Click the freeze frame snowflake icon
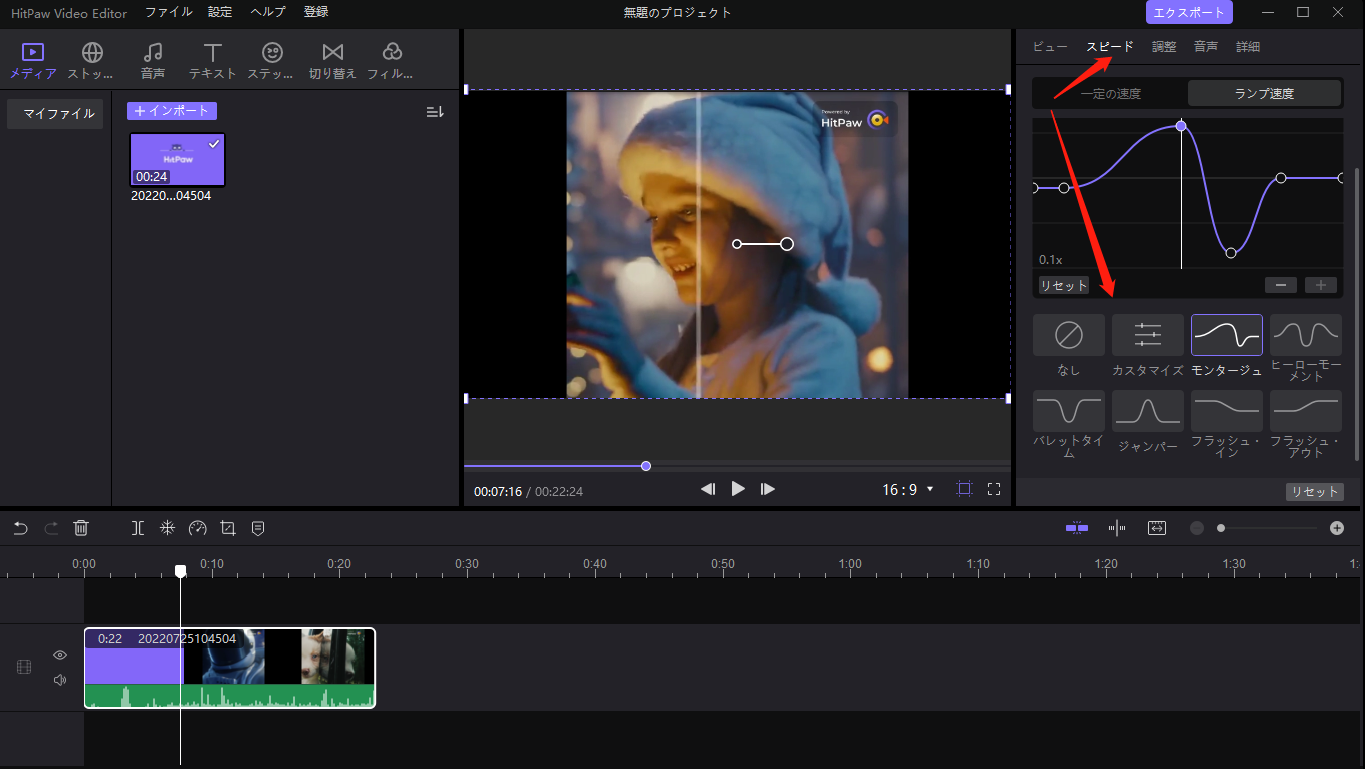This screenshot has width=1365, height=769. pyautogui.click(x=167, y=528)
